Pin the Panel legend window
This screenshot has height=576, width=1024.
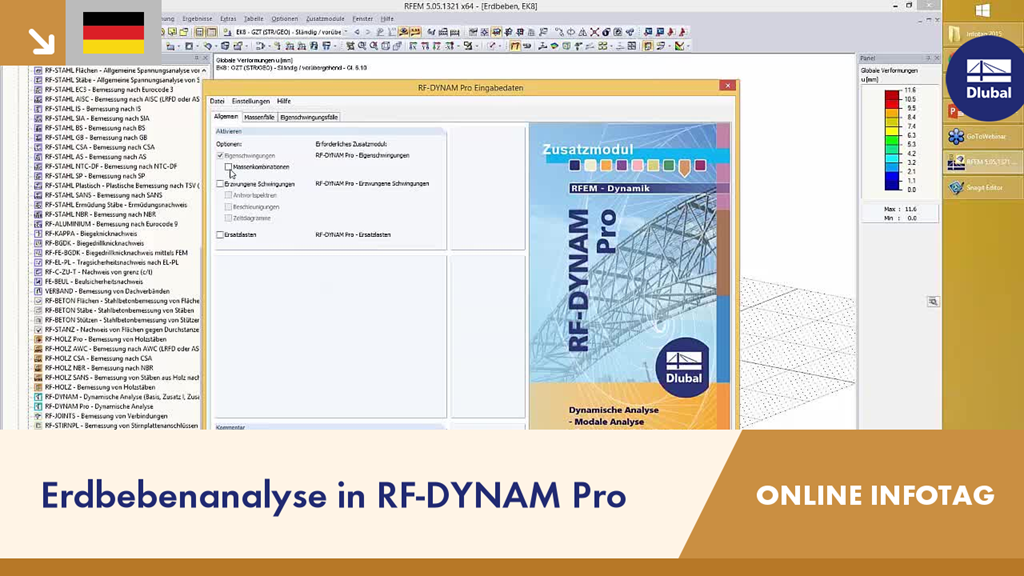[x=927, y=58]
